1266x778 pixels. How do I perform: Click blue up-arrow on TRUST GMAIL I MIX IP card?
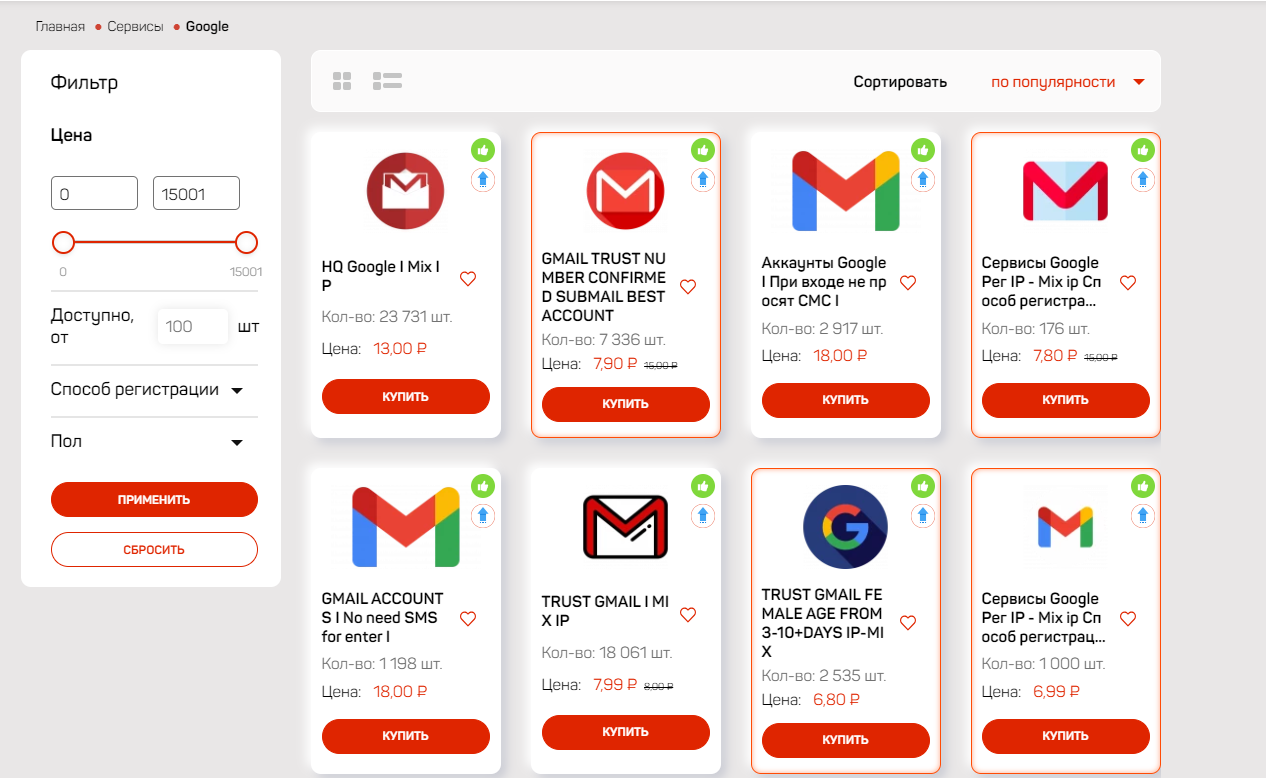(703, 516)
